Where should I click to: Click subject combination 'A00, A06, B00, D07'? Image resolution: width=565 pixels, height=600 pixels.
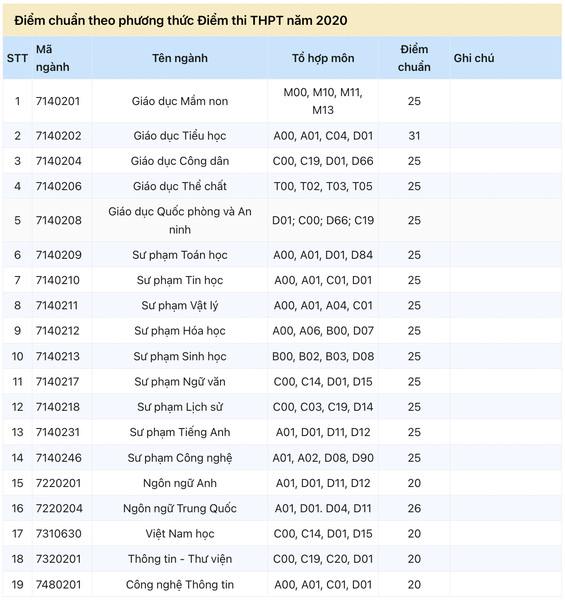[x=323, y=331]
